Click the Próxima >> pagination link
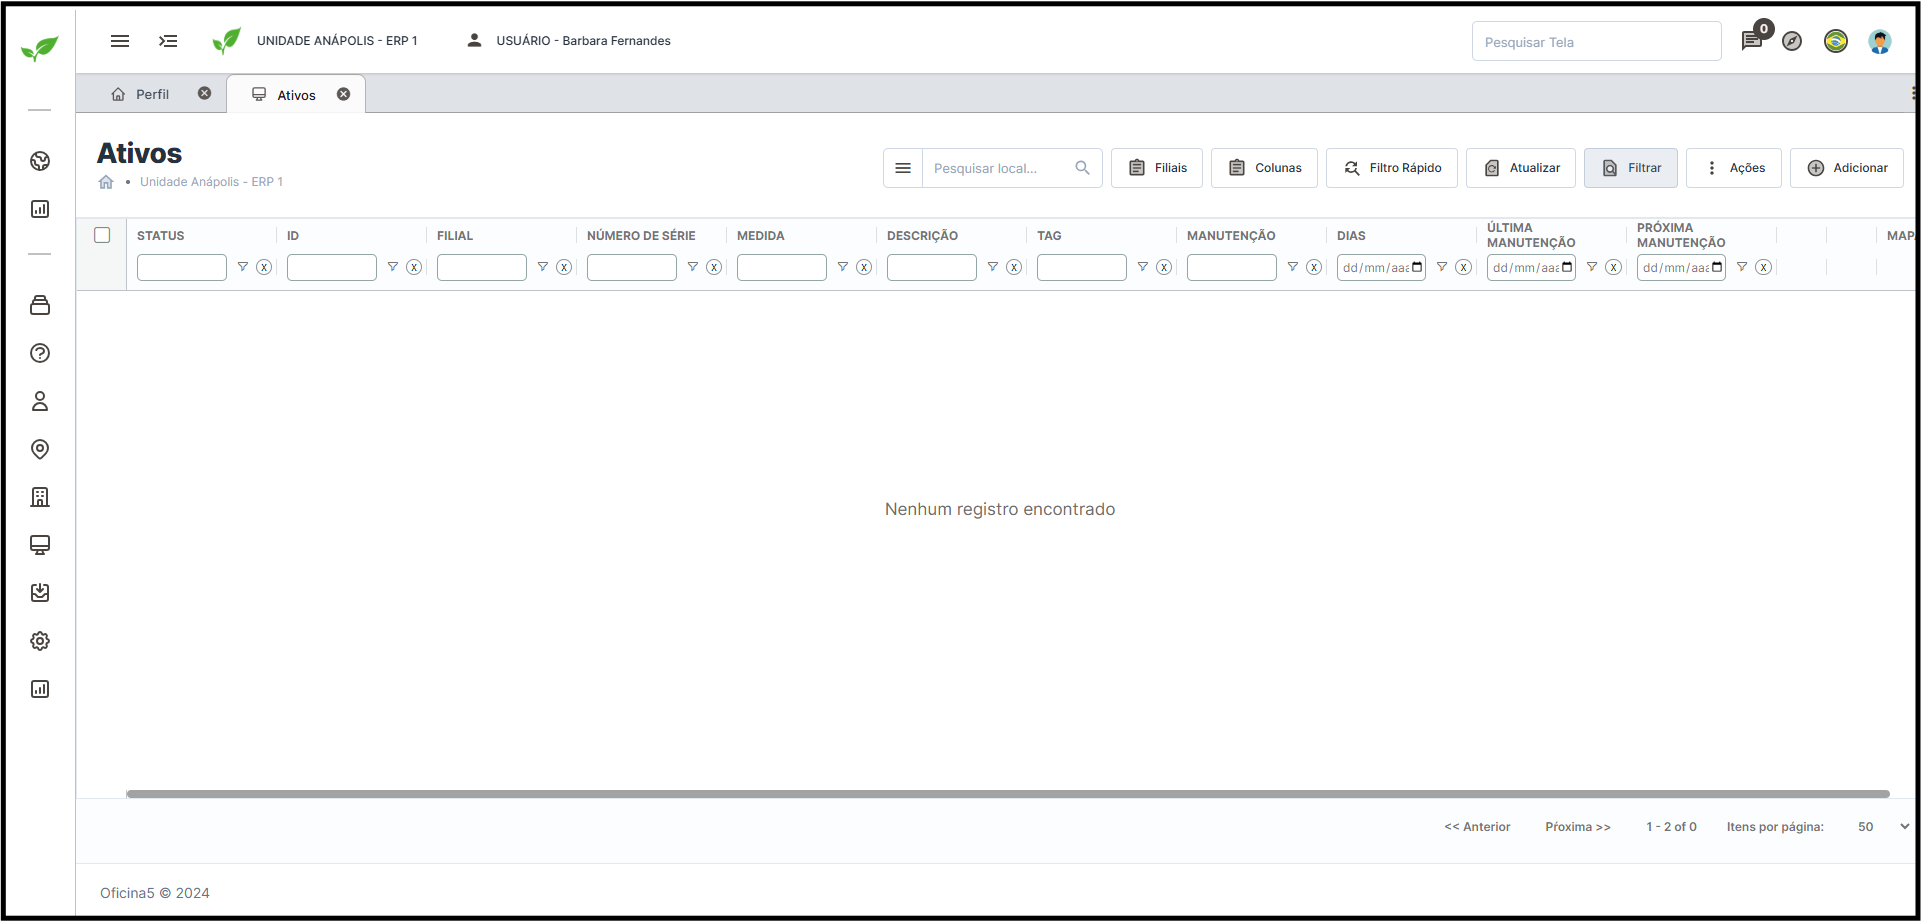1921x921 pixels. [x=1577, y=827]
